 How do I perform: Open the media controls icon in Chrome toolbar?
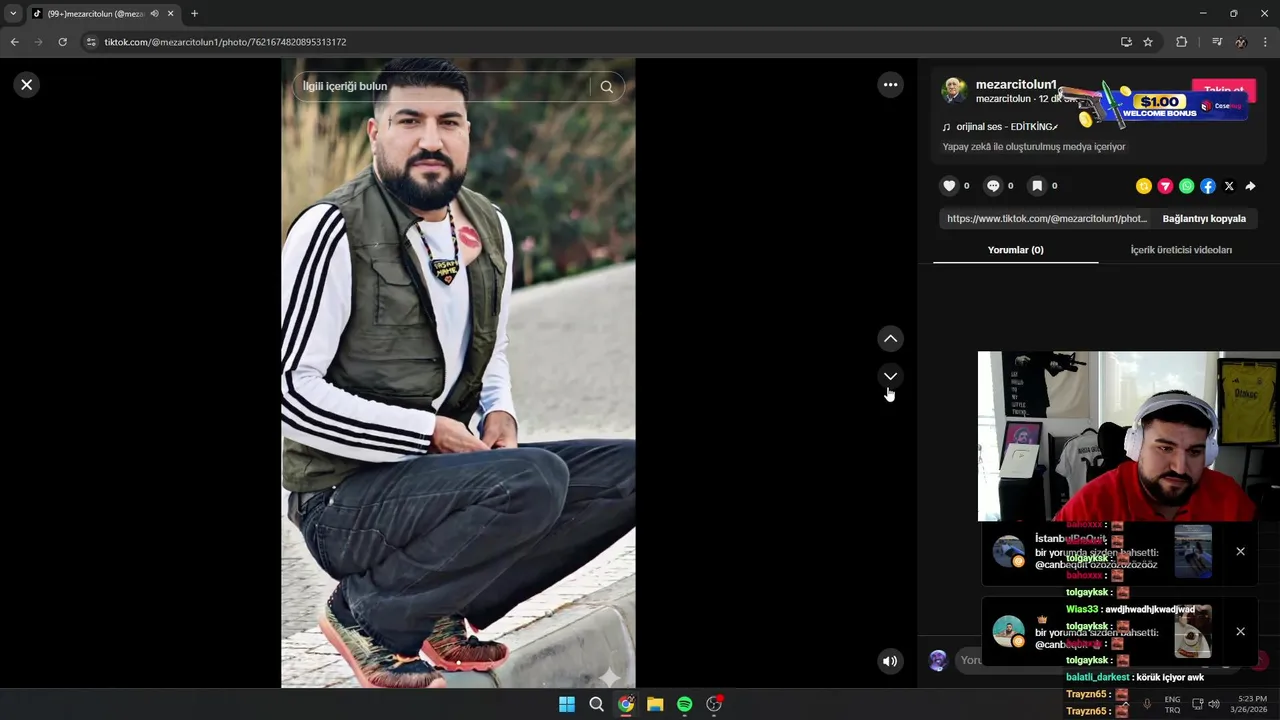click(x=1217, y=42)
